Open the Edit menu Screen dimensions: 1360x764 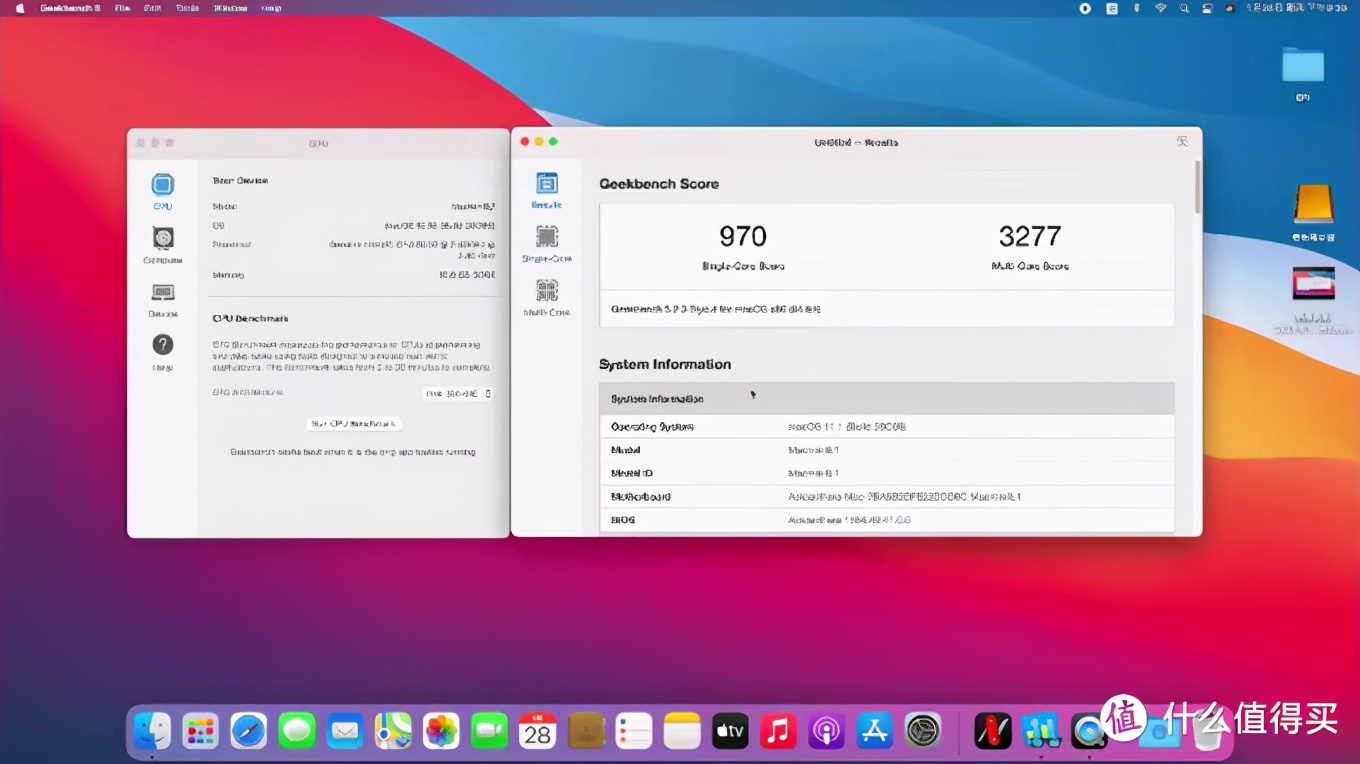153,8
